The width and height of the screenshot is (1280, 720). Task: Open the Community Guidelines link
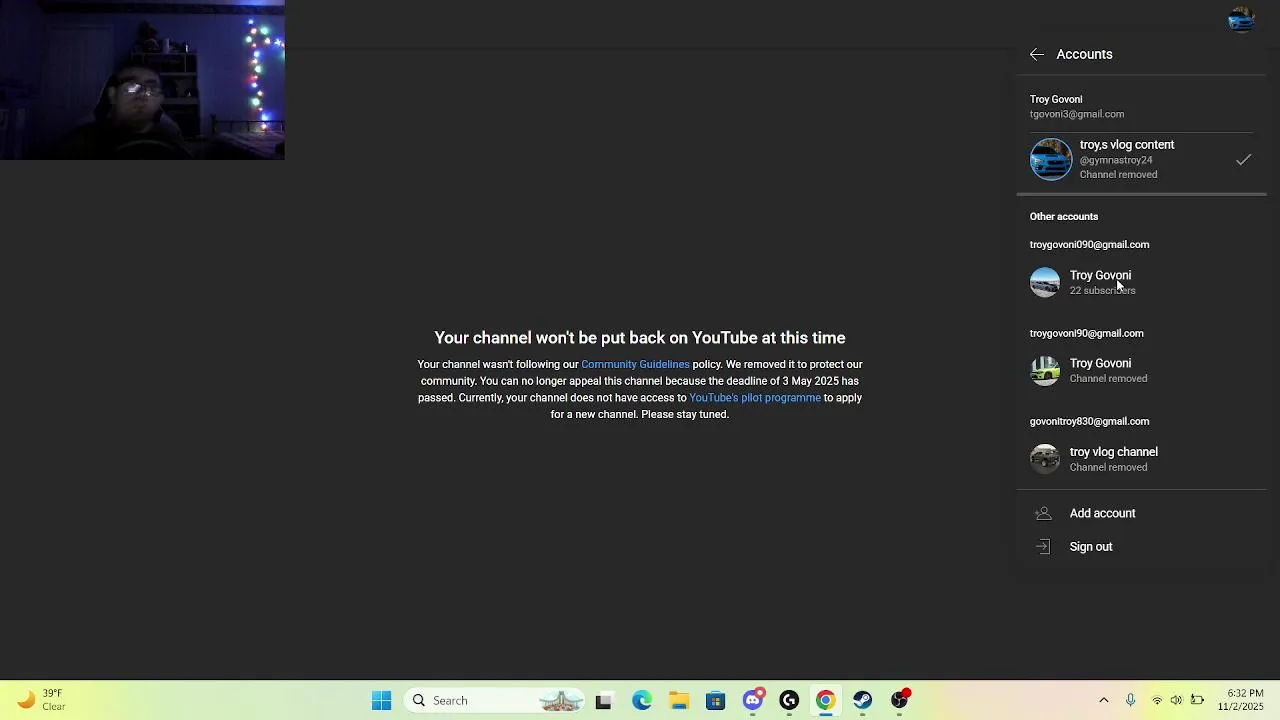tap(635, 364)
